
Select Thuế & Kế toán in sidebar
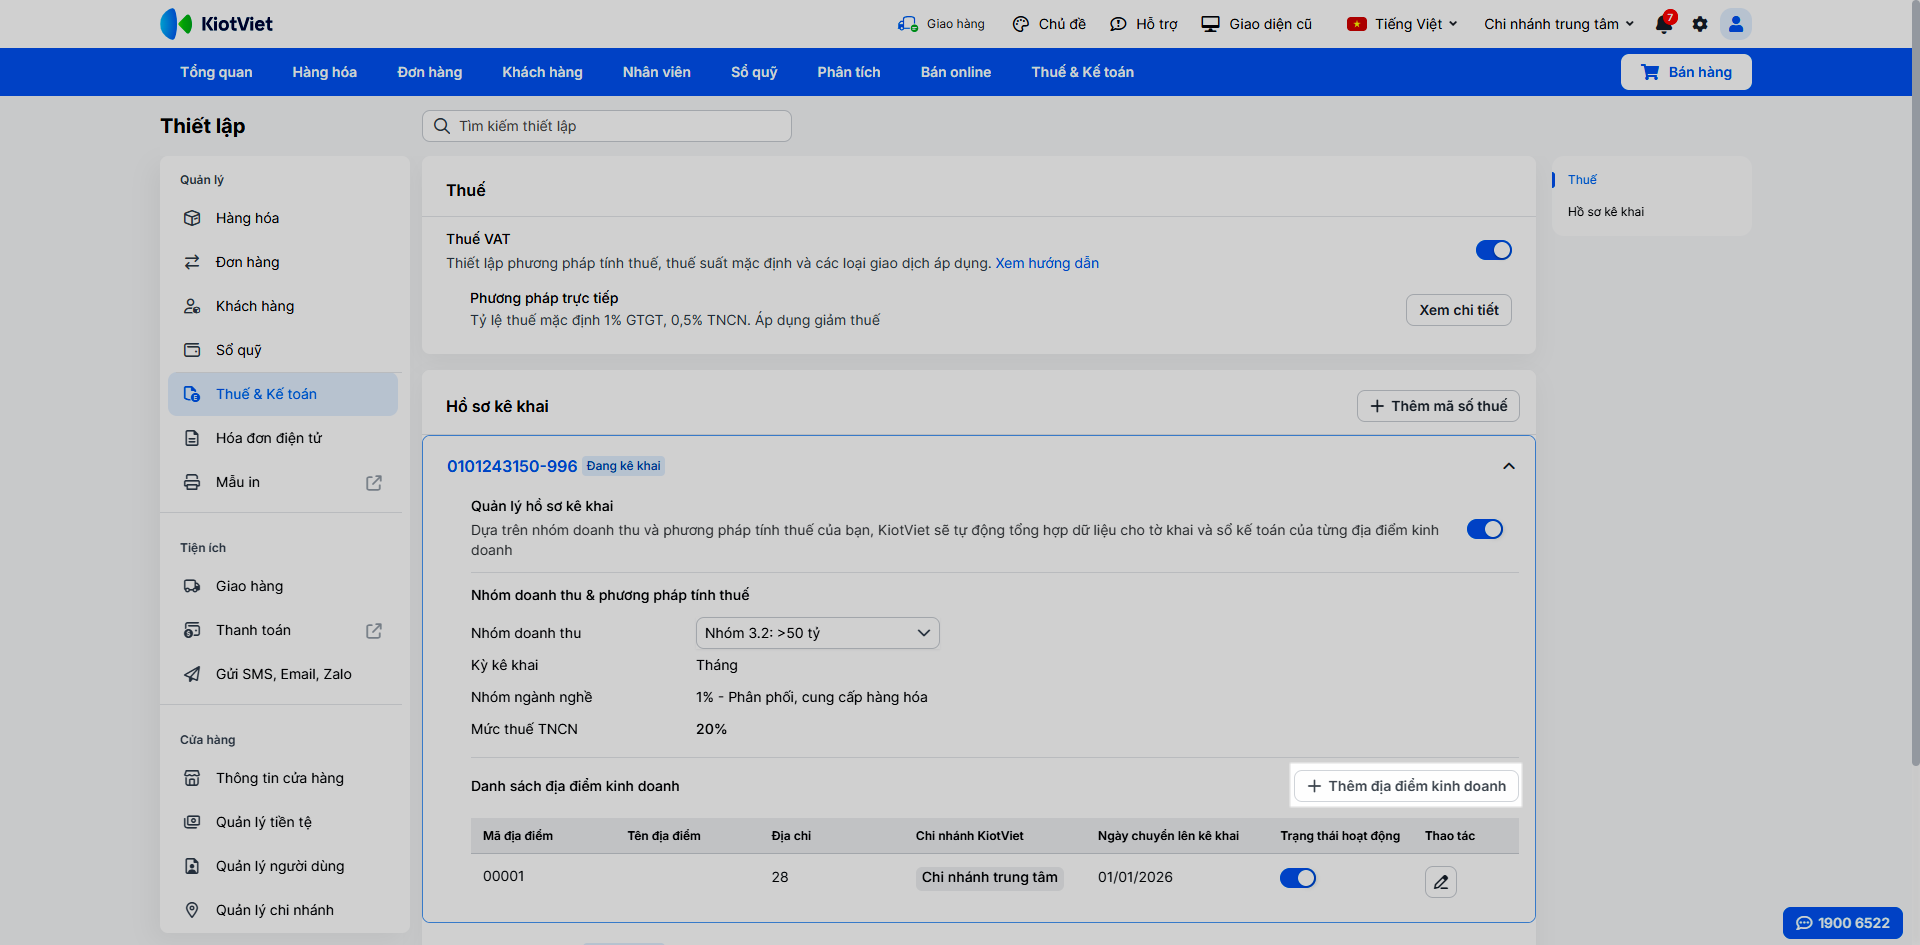click(x=283, y=394)
